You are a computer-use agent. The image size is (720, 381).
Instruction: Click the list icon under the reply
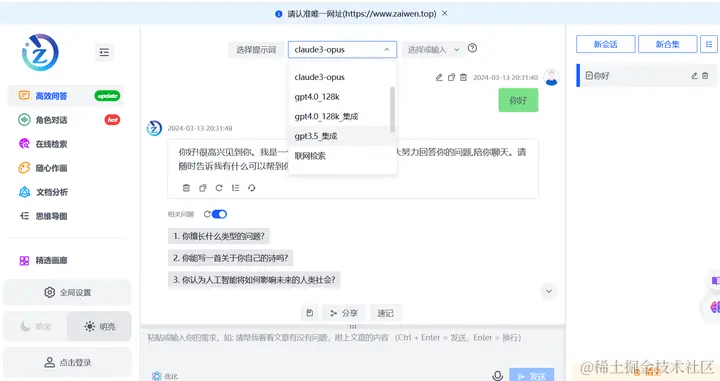tap(236, 188)
